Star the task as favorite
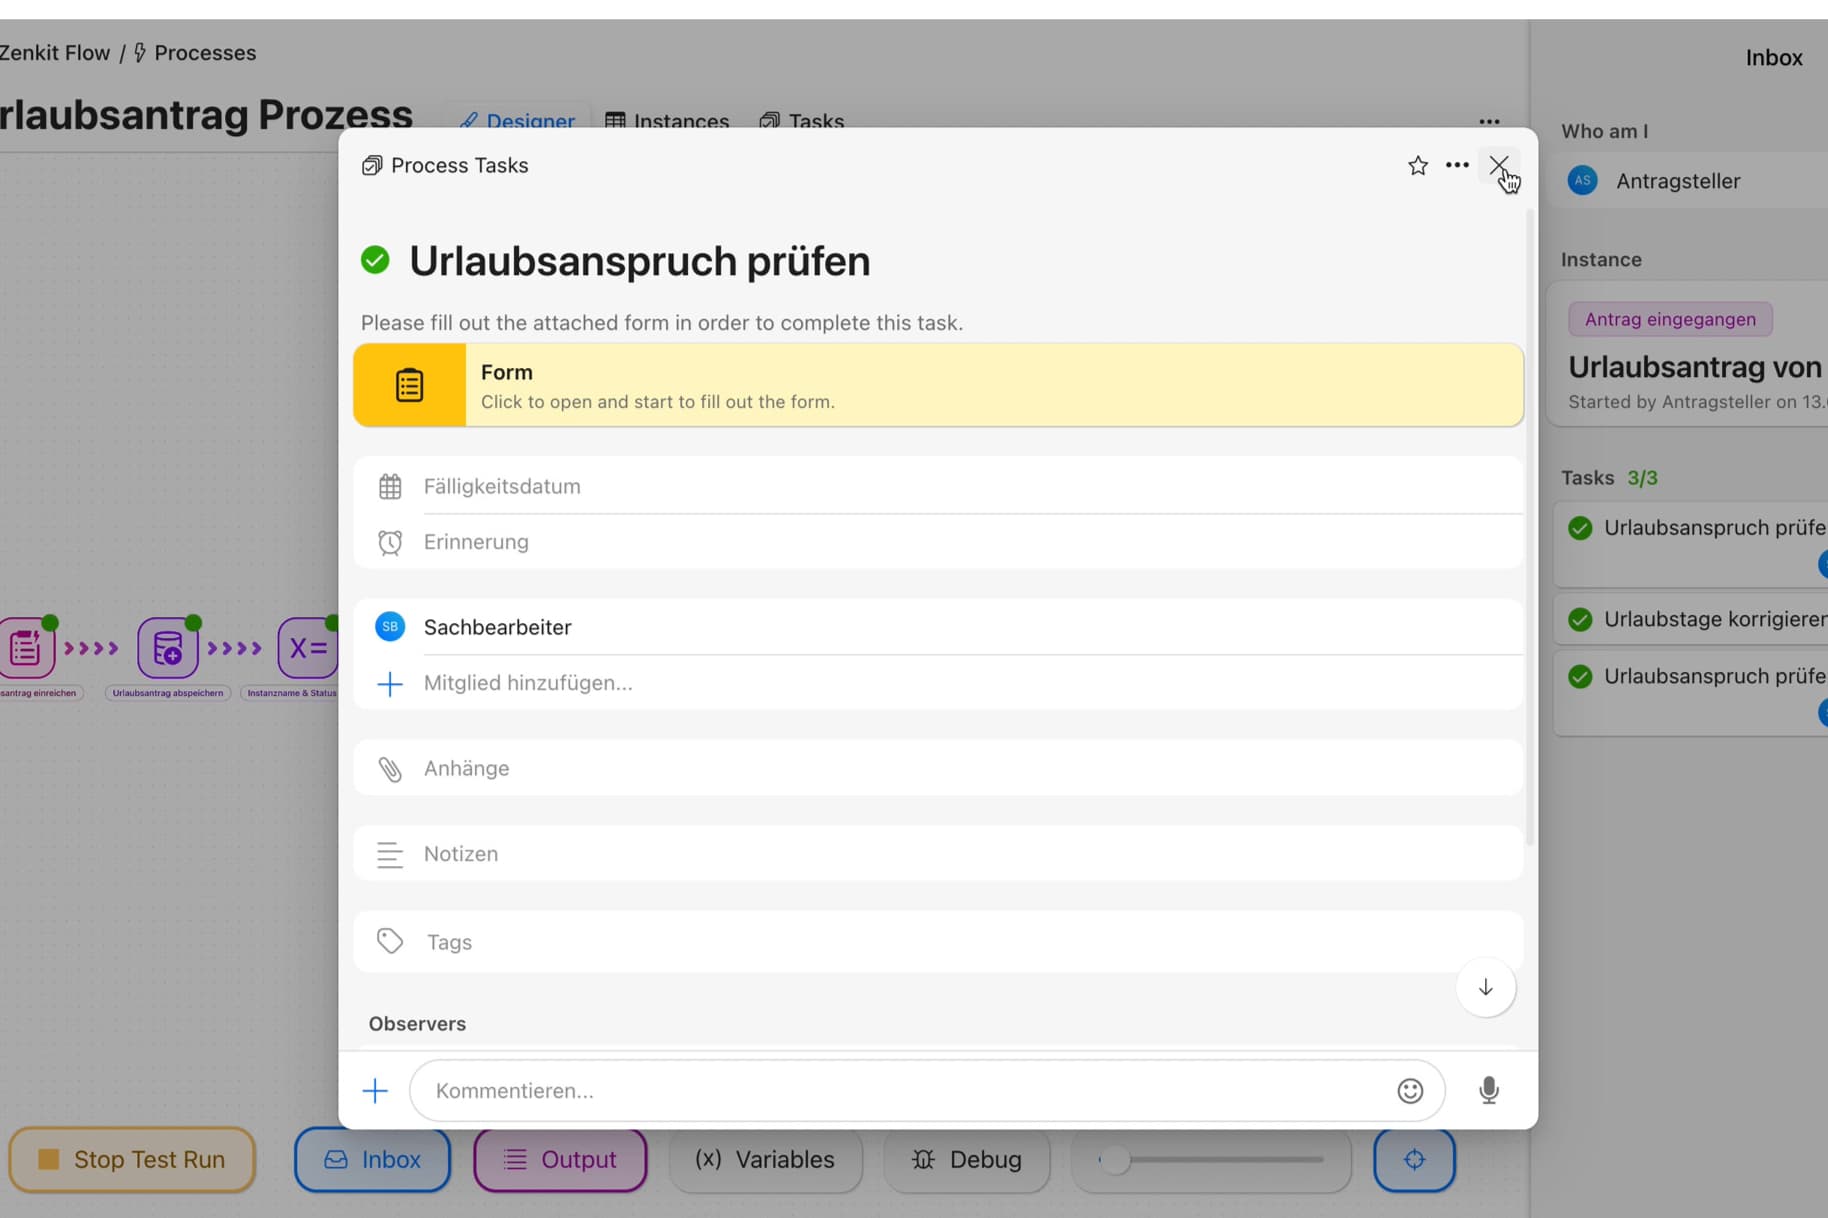 pos(1417,166)
